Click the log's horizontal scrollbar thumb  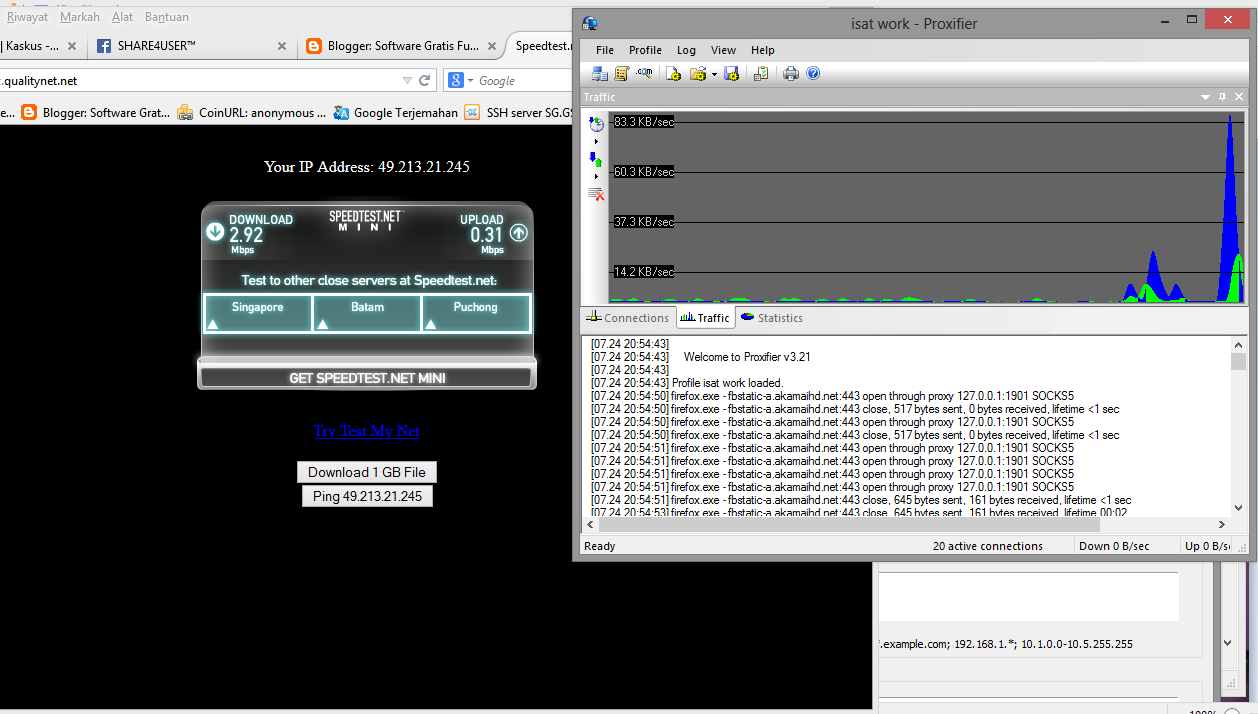click(848, 524)
